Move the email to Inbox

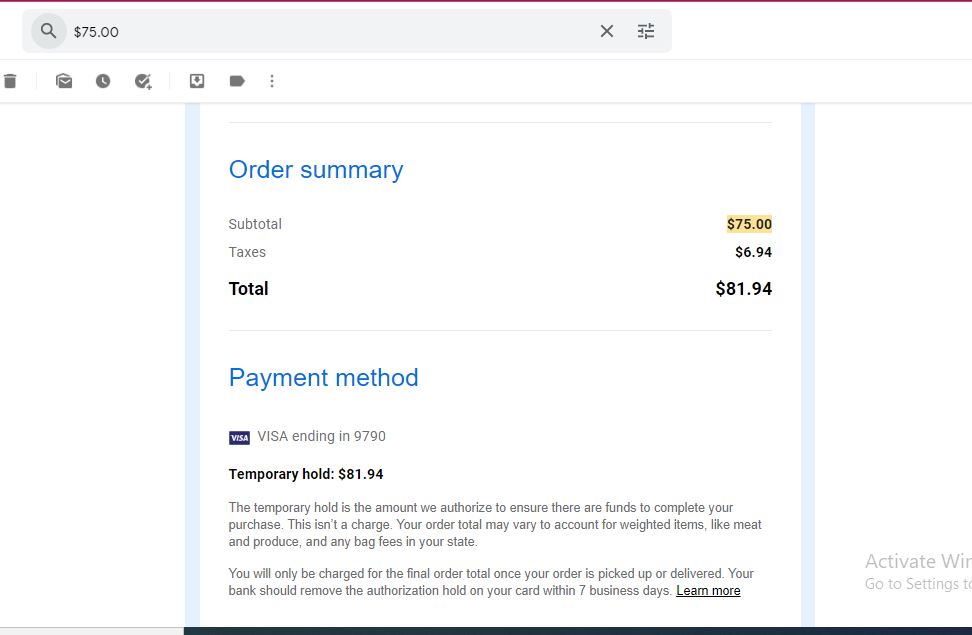(x=197, y=81)
